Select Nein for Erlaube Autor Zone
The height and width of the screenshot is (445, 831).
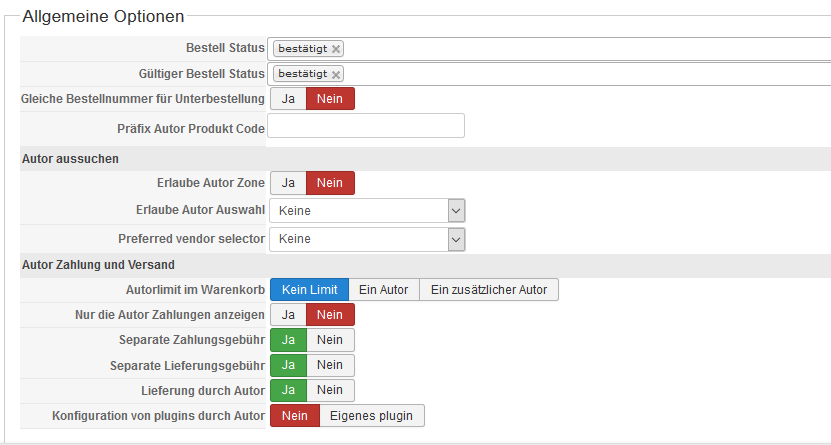(330, 183)
